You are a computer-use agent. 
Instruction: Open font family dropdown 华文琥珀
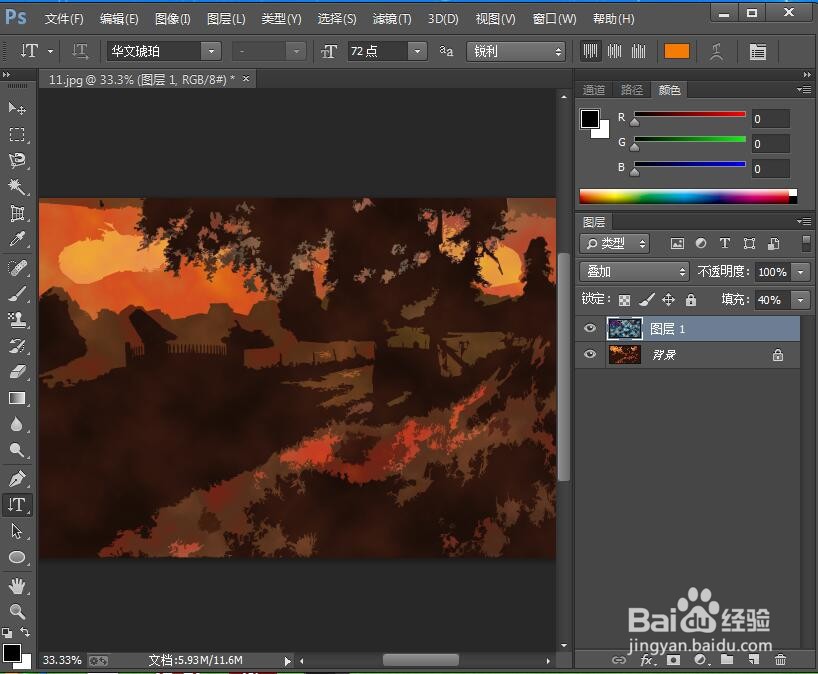coord(211,51)
